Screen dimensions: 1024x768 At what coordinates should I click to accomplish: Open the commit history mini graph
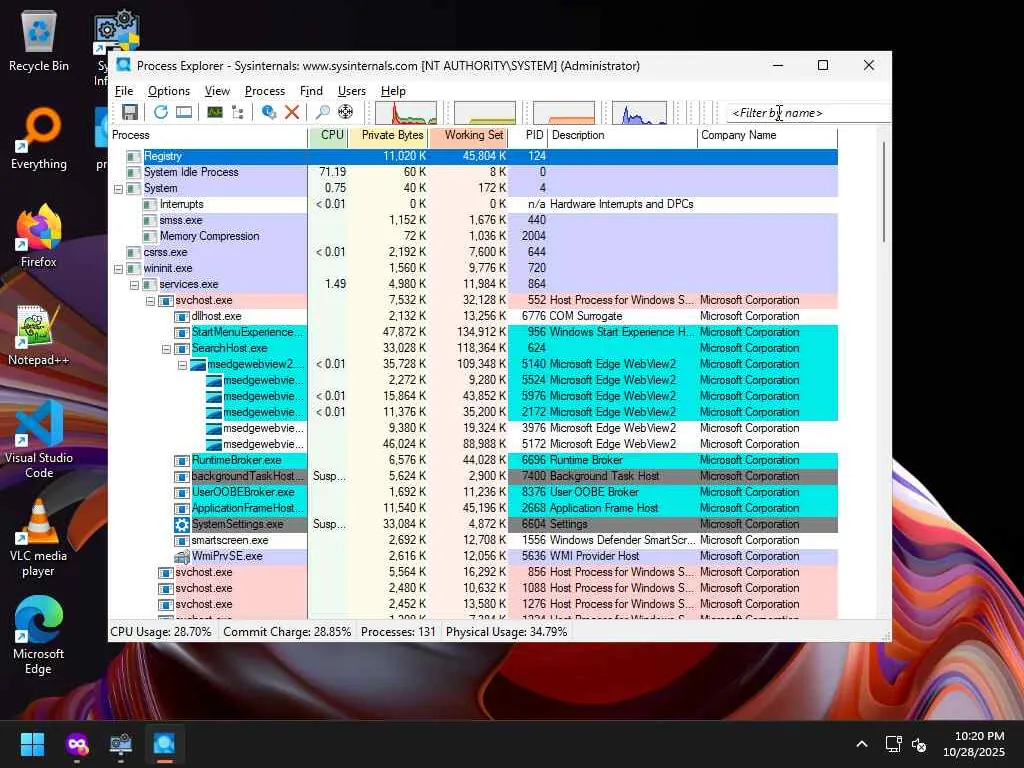(x=485, y=112)
